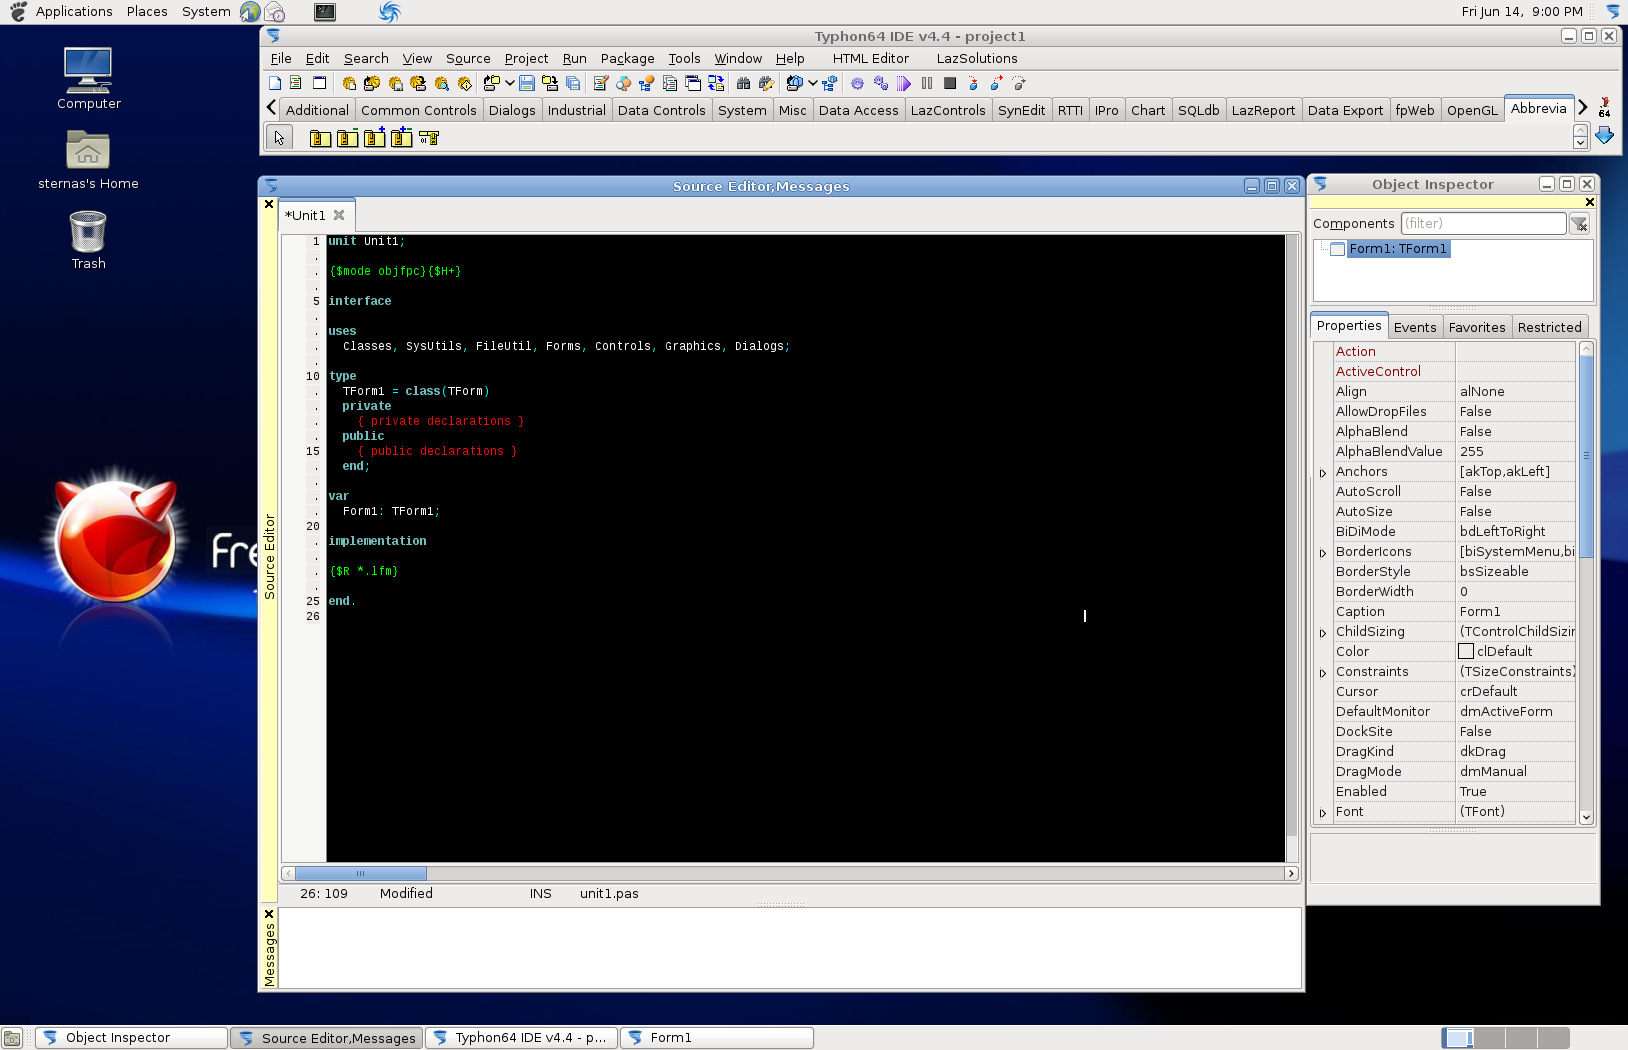Screen dimensions: 1628x1050
Task: Switch to the Events tab
Action: [1414, 327]
